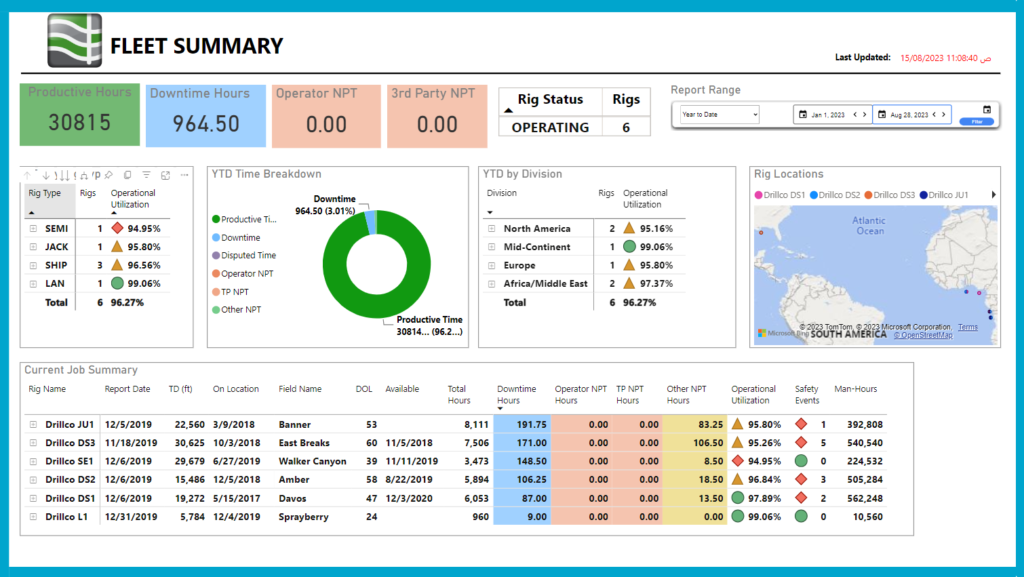The image size is (1024, 577).
Task: Click the red diamond safety icon for Drillco JU1
Action: [801, 424]
